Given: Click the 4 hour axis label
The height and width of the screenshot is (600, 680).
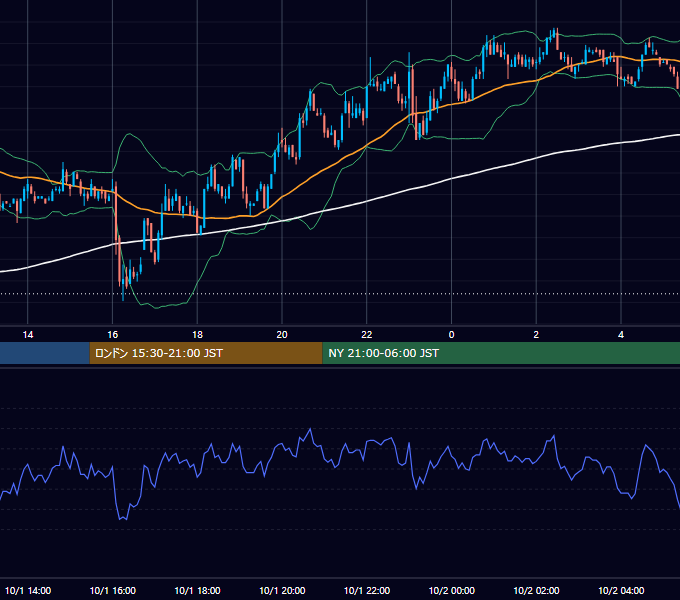Looking at the screenshot, I should (621, 335).
